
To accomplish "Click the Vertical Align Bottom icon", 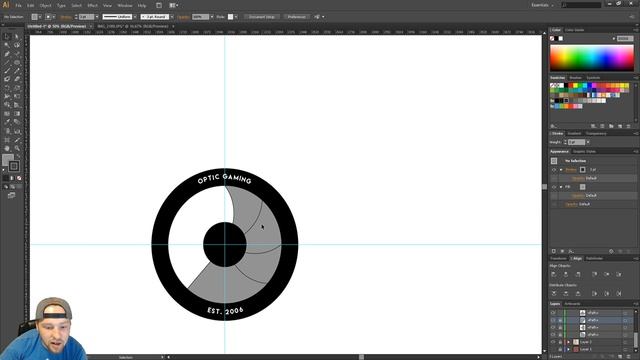I will point(619,274).
